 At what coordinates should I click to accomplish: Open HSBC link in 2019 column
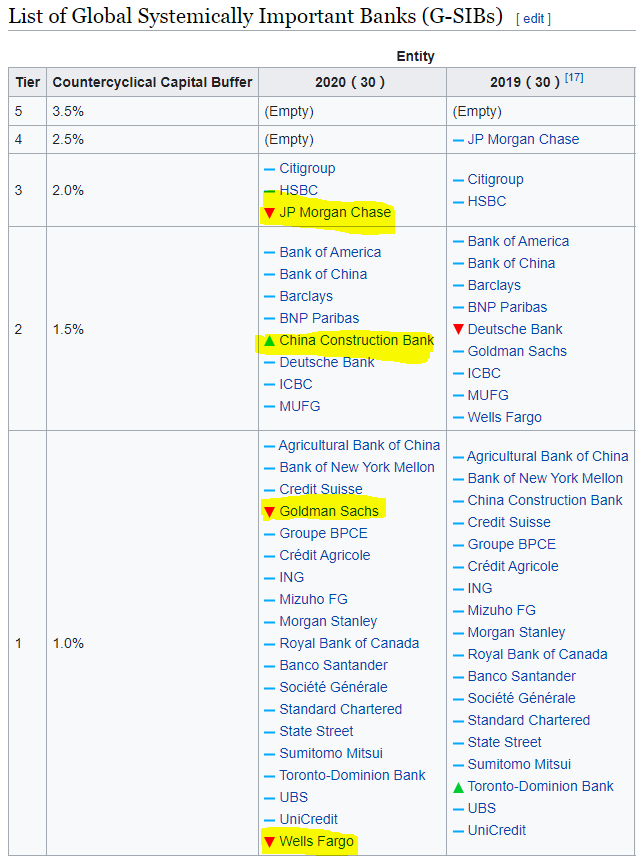coord(487,201)
